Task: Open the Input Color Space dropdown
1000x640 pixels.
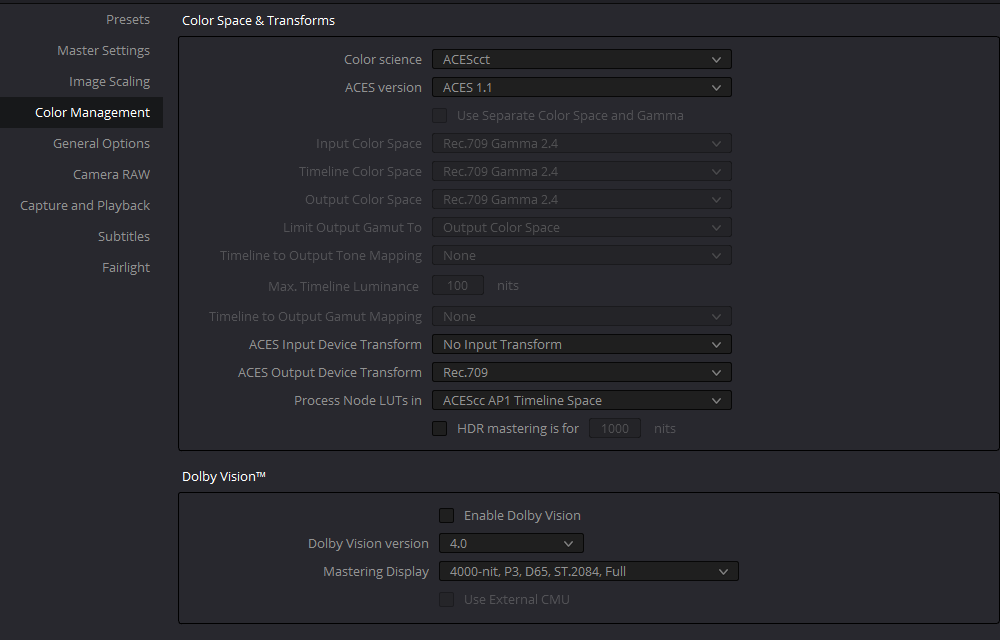Action: pos(582,143)
